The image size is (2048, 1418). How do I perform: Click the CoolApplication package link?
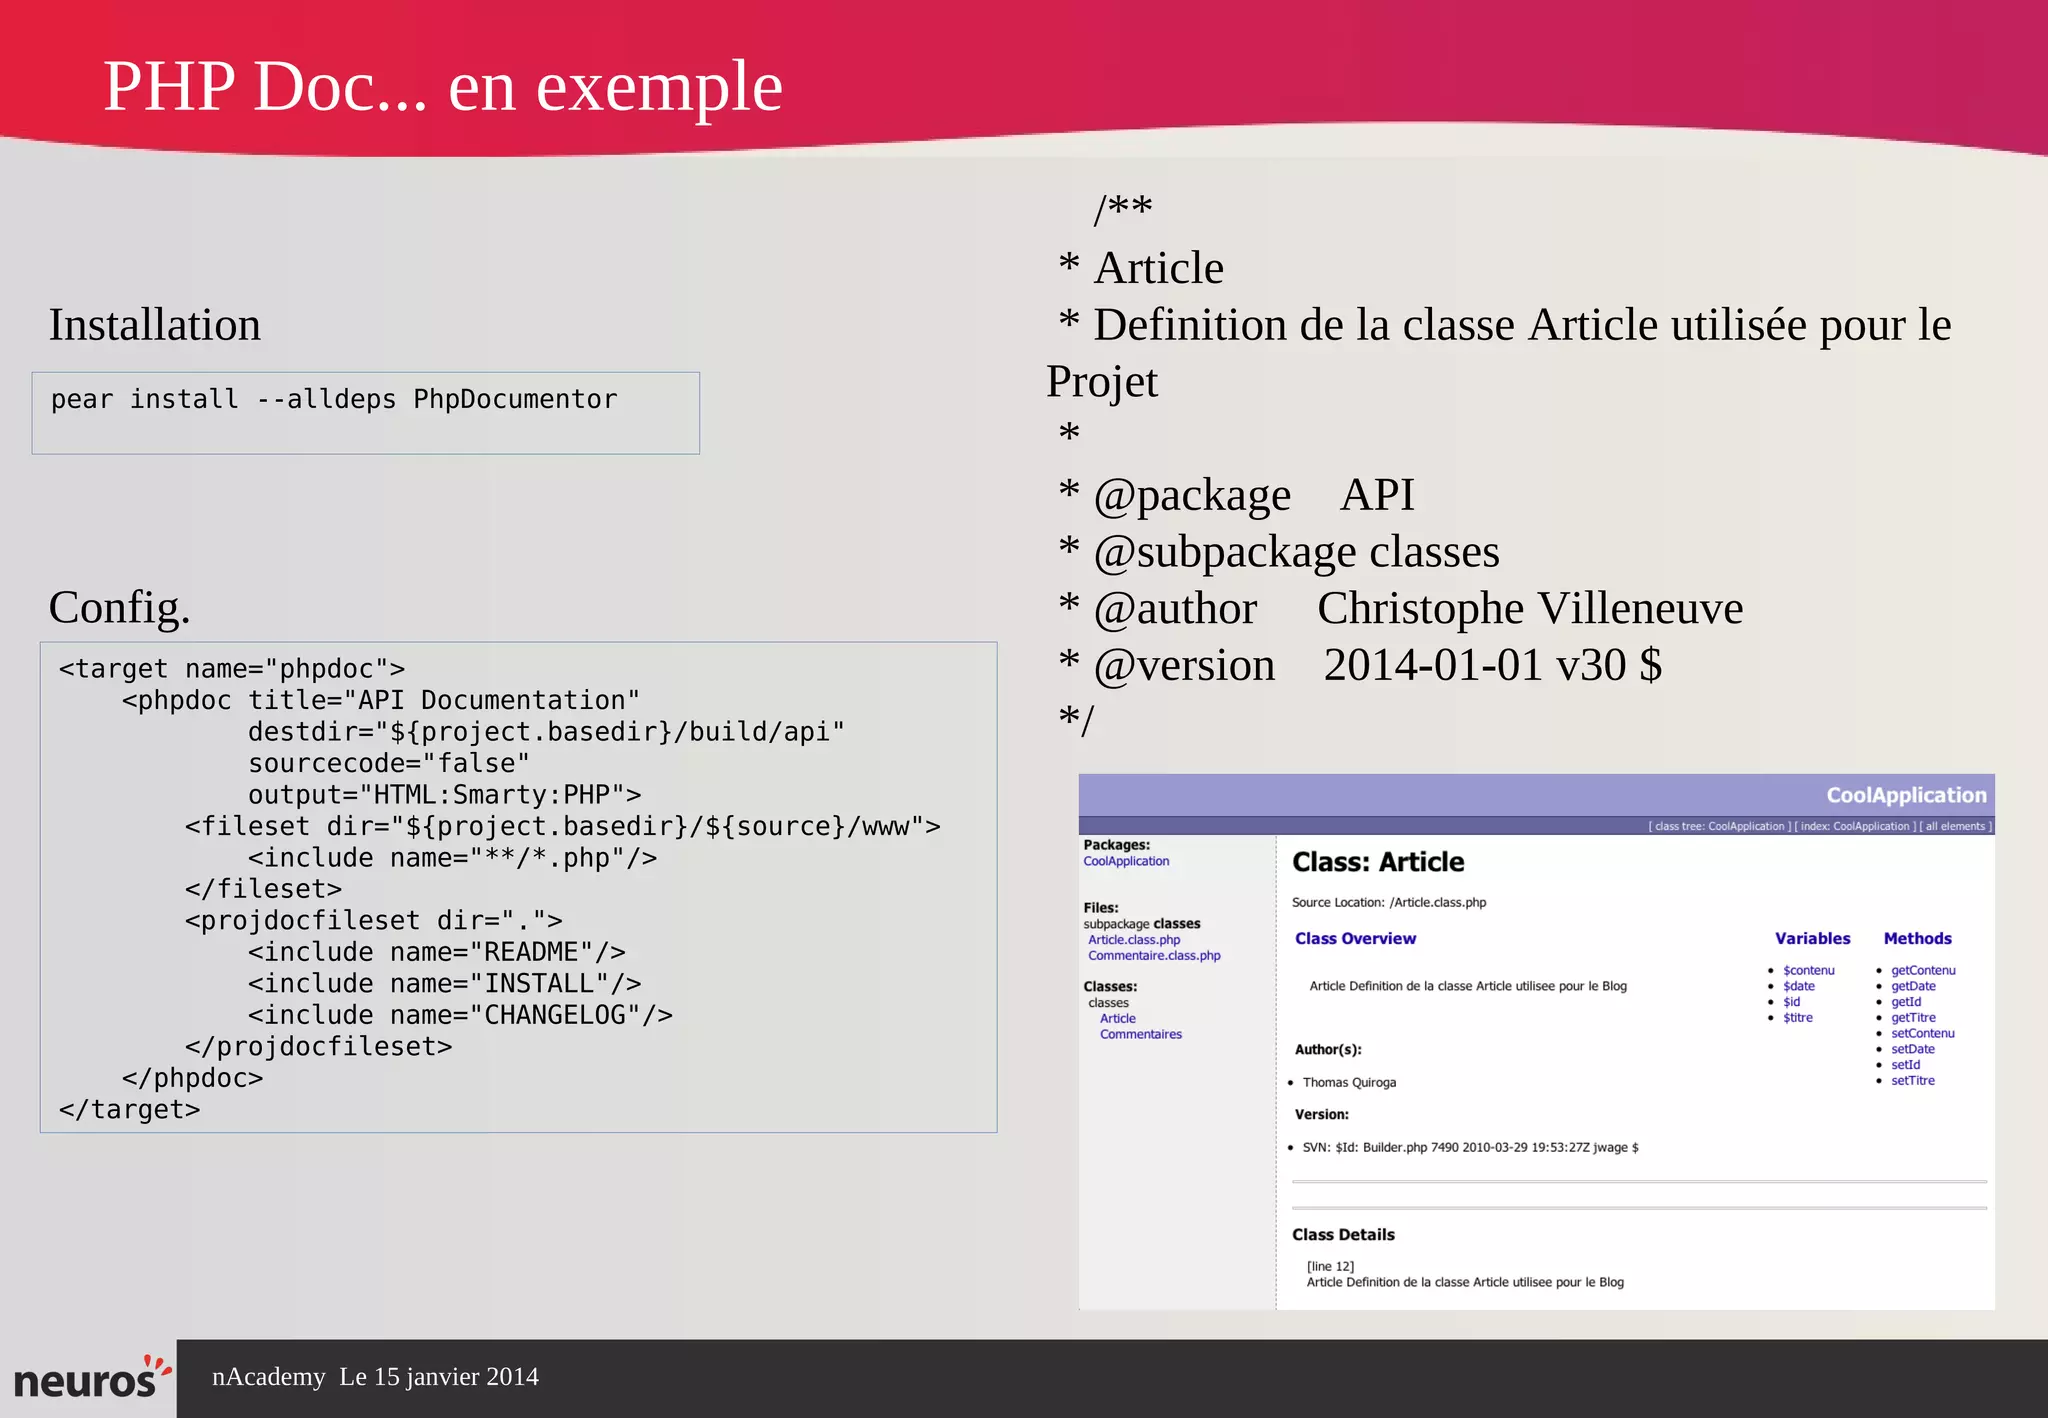1126,861
